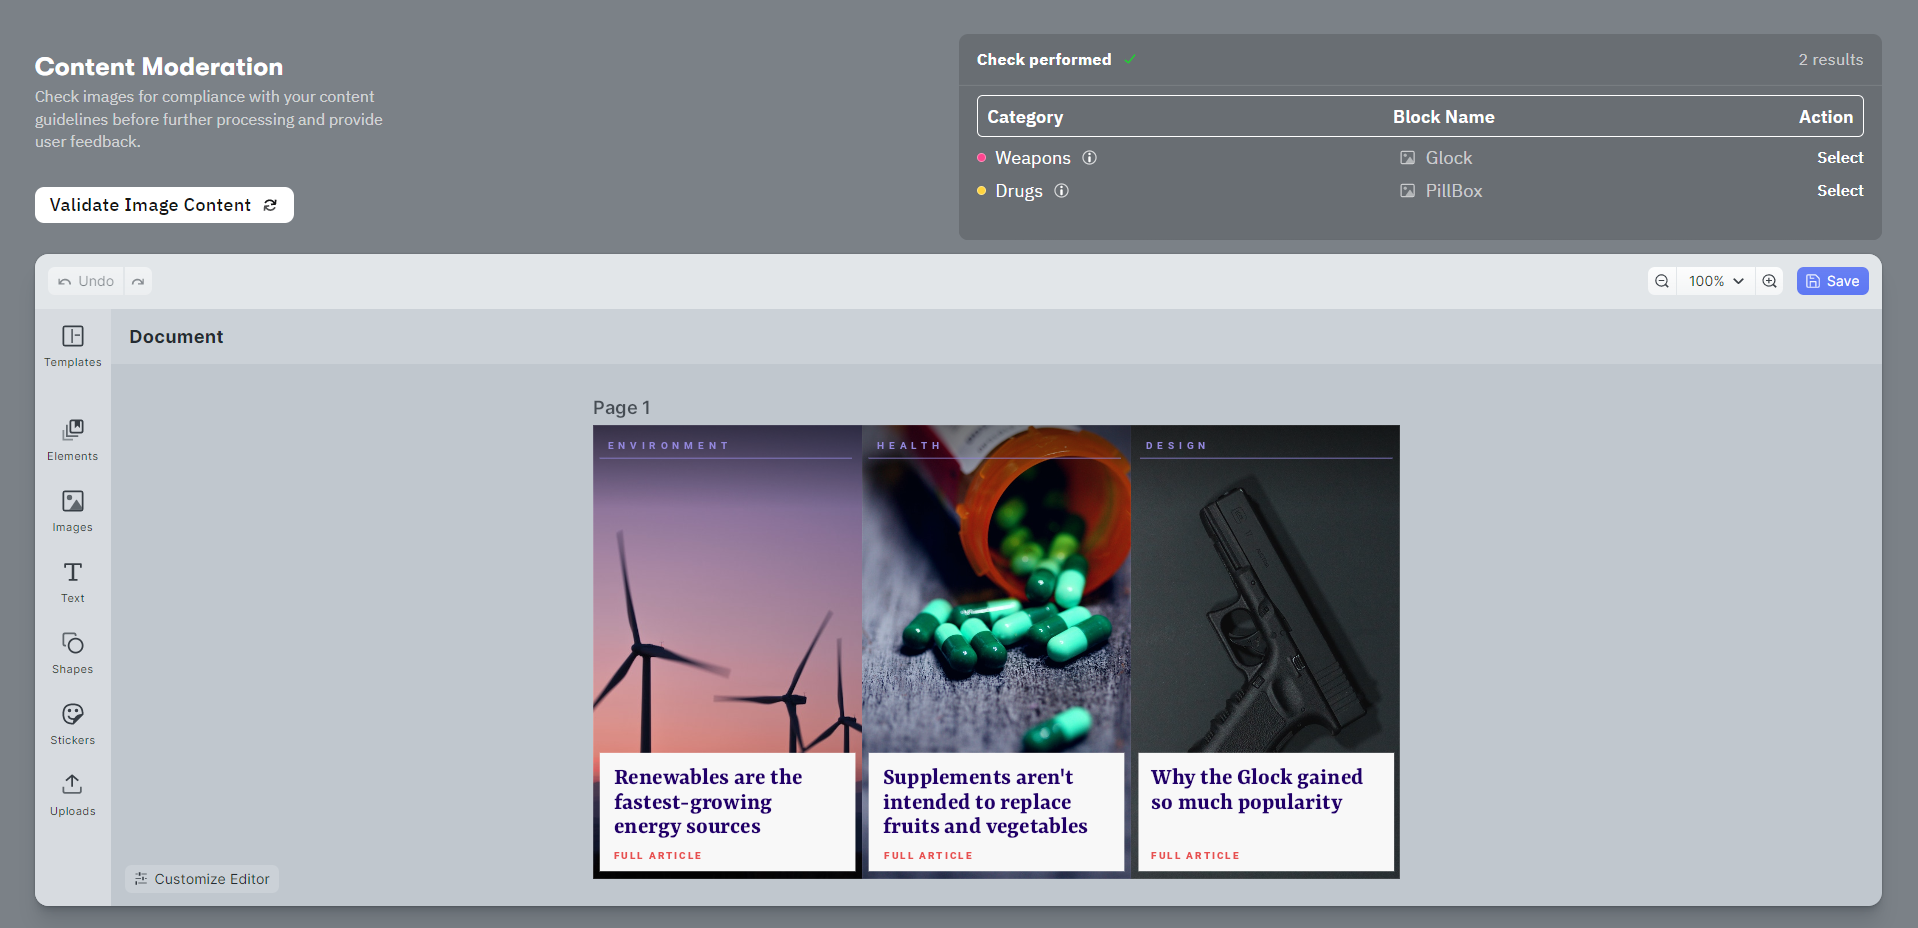Click the Supplements headline text

coord(985,802)
